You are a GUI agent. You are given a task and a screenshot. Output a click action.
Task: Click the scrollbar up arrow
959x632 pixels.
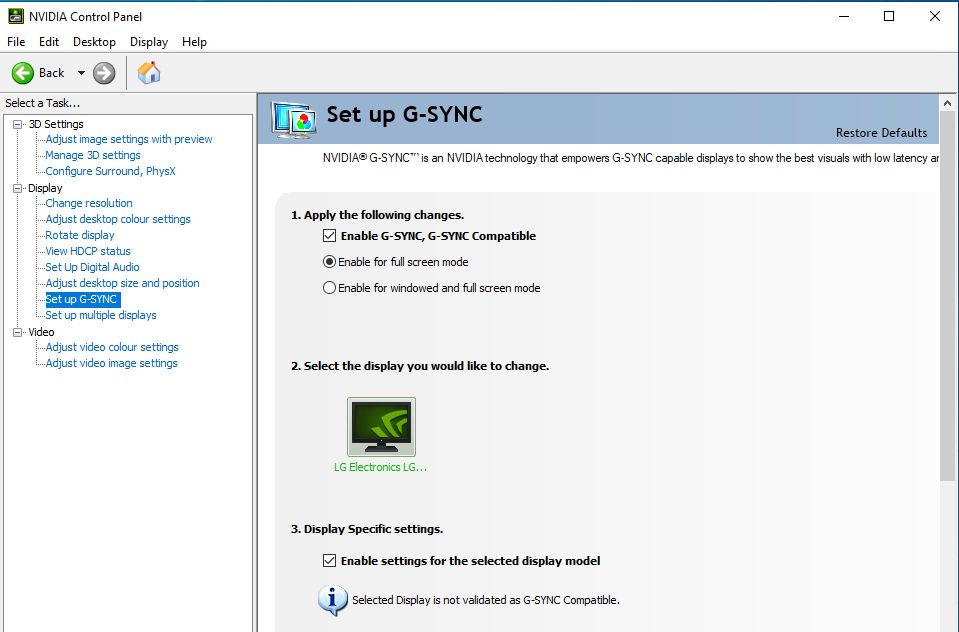point(947,103)
